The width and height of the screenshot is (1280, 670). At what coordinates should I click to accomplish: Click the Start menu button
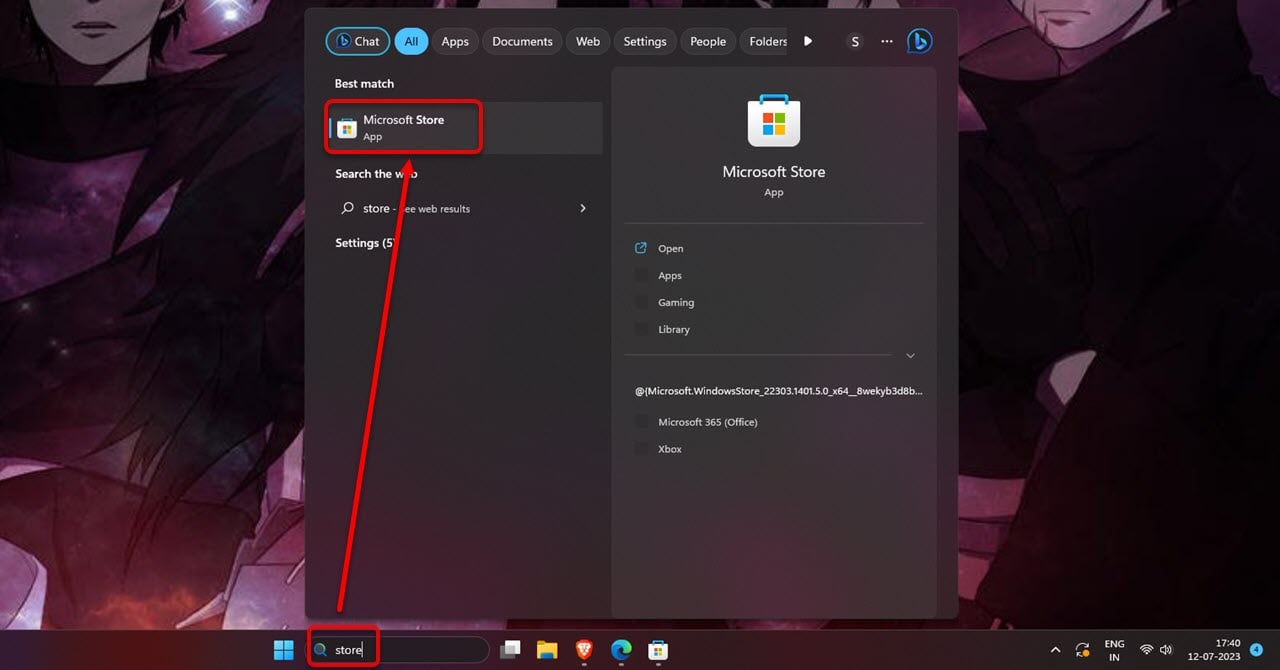283,649
